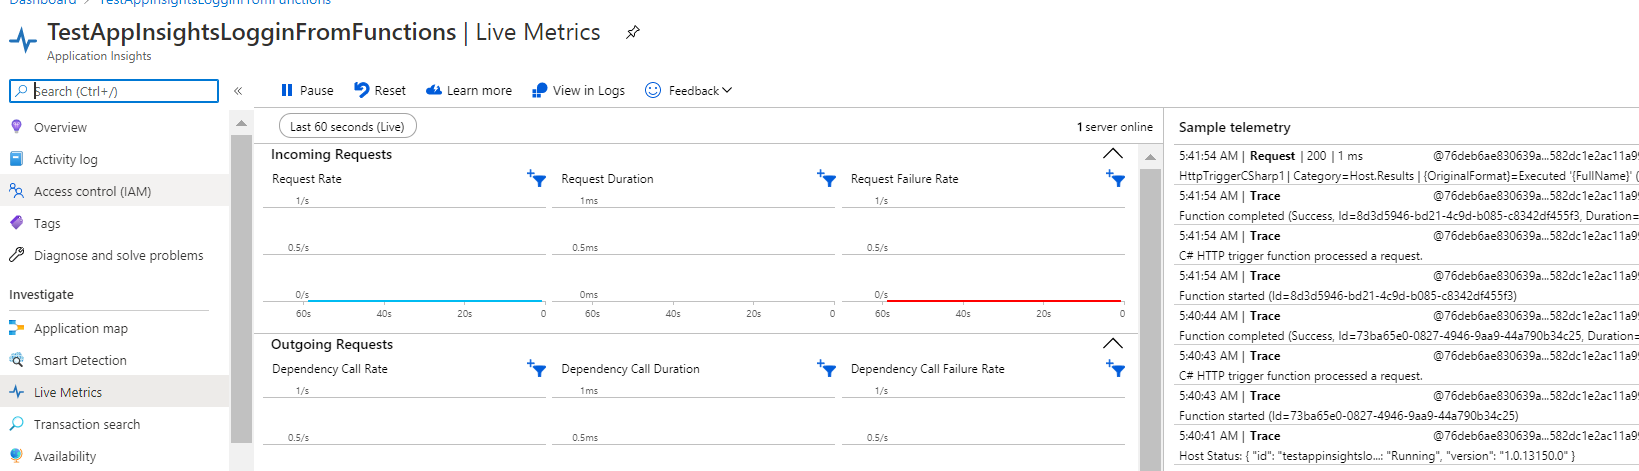Screen dimensions: 1639x471
Task: Click the Feedback smiley icon
Action: tap(653, 90)
